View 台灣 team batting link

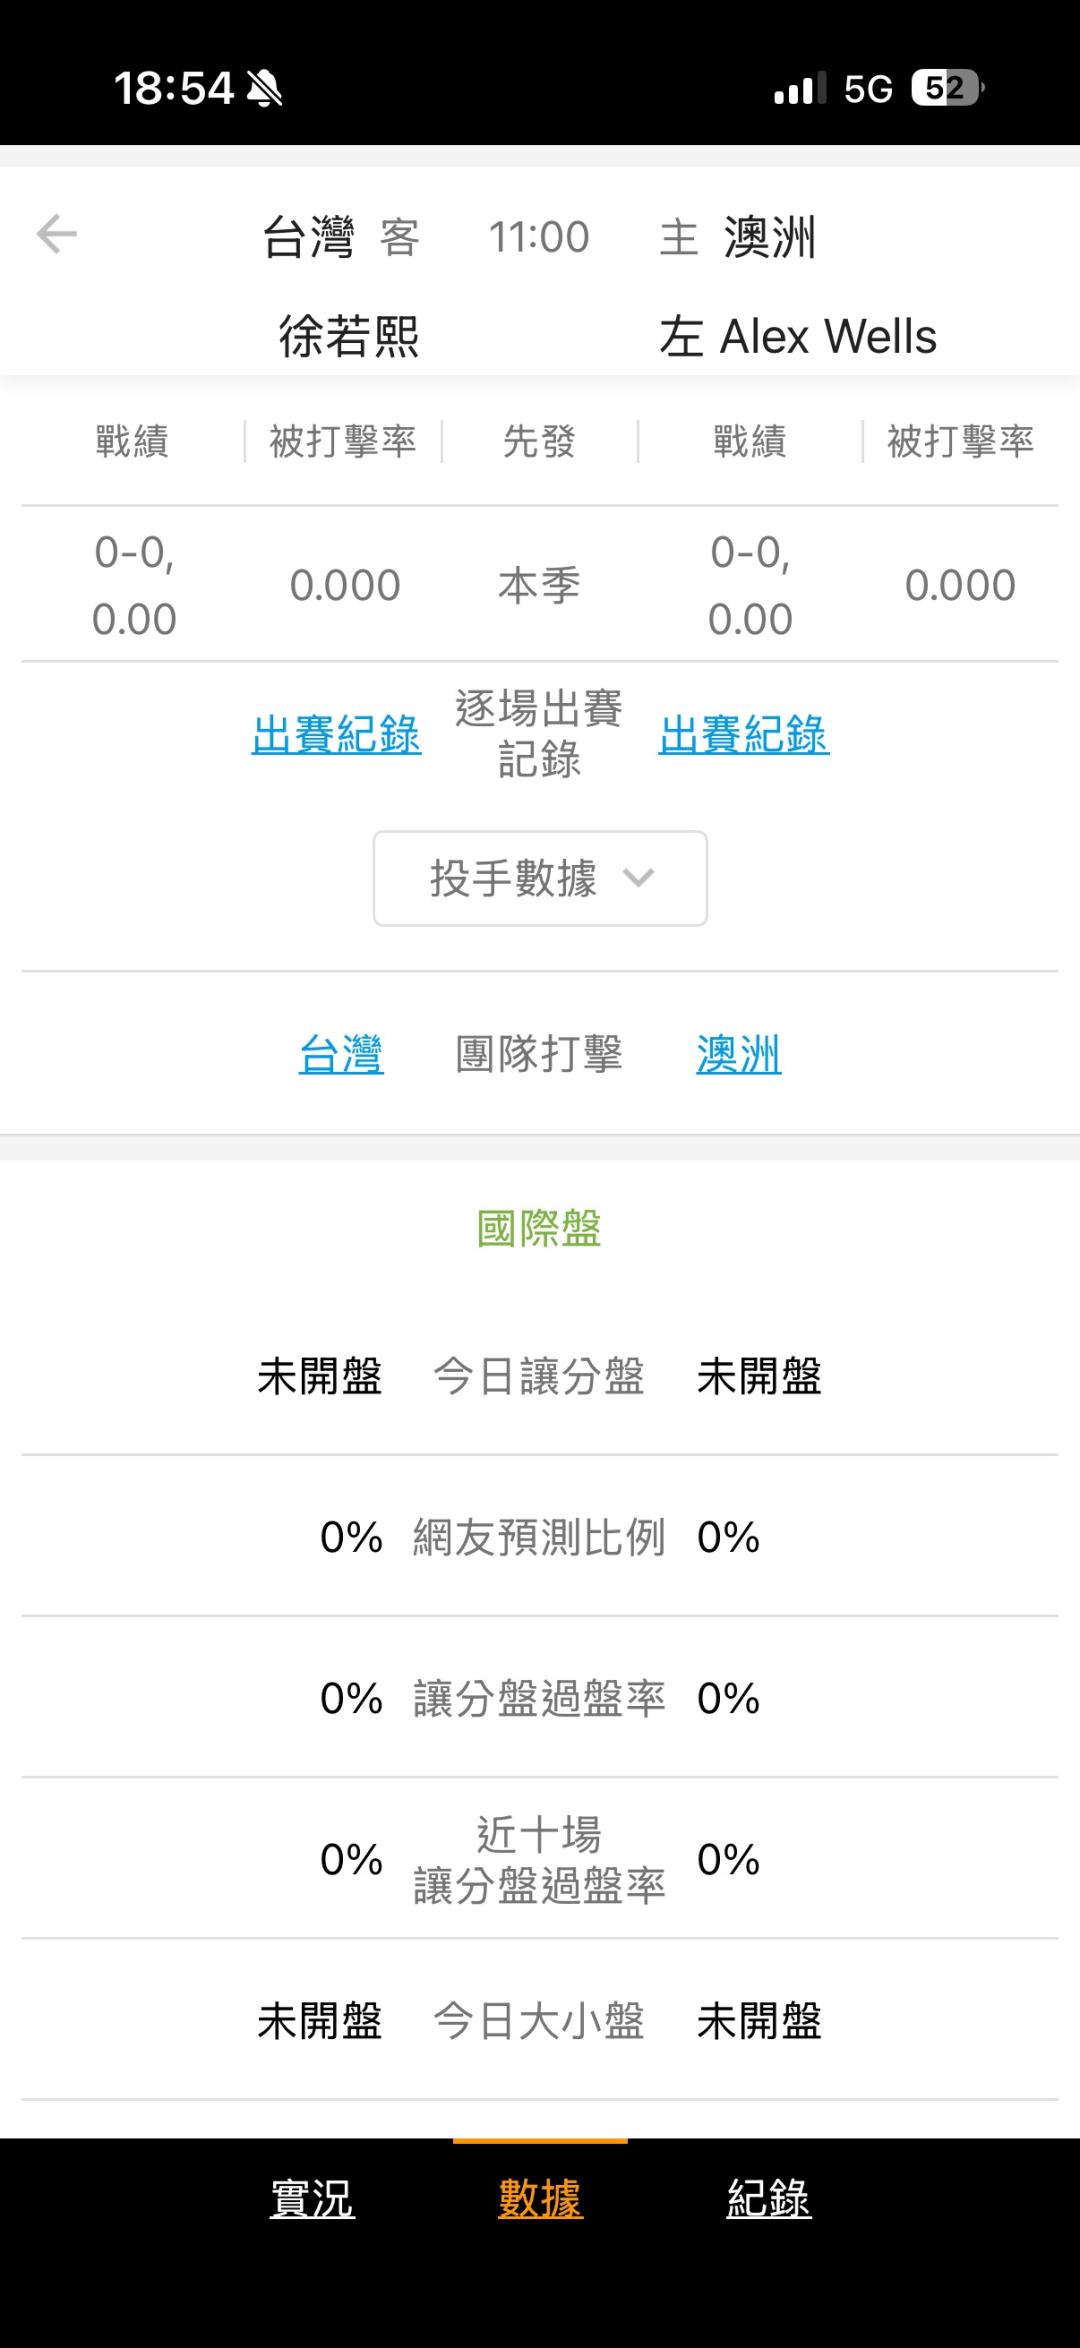click(x=341, y=1054)
